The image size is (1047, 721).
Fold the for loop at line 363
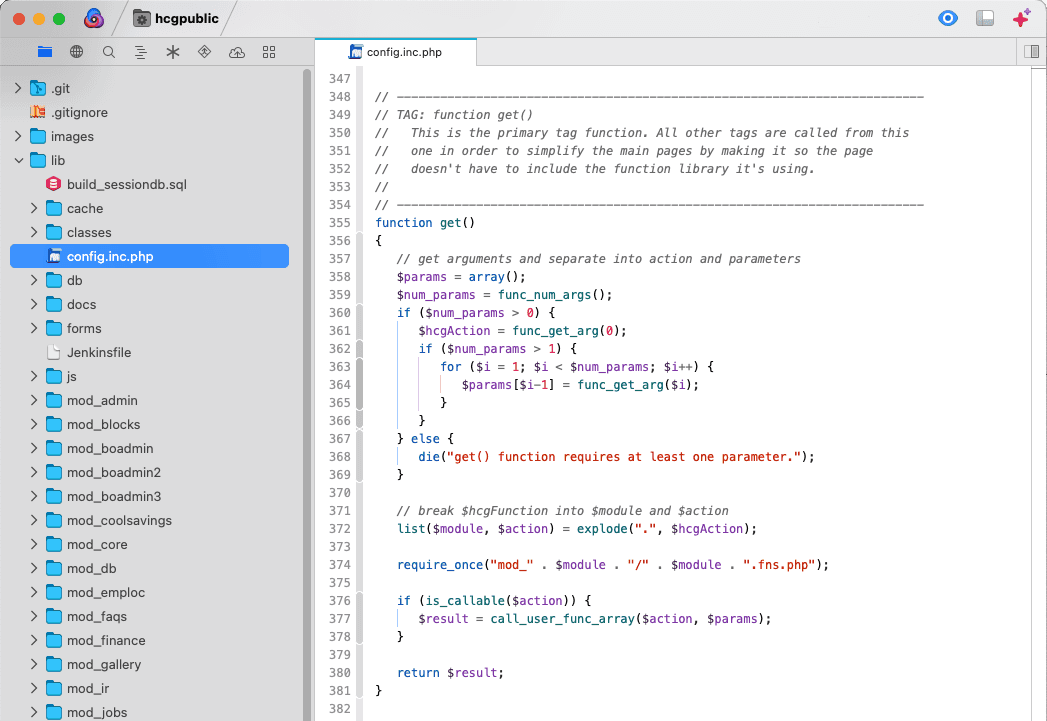(x=360, y=367)
